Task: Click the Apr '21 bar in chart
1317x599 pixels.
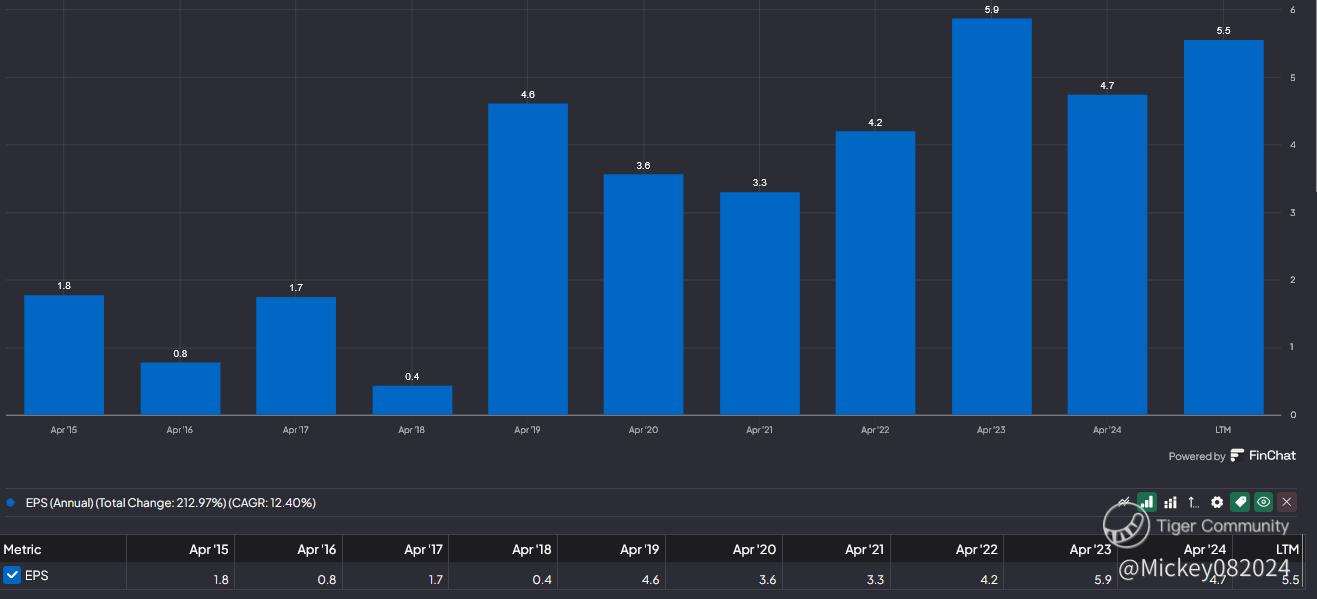Action: coord(760,303)
